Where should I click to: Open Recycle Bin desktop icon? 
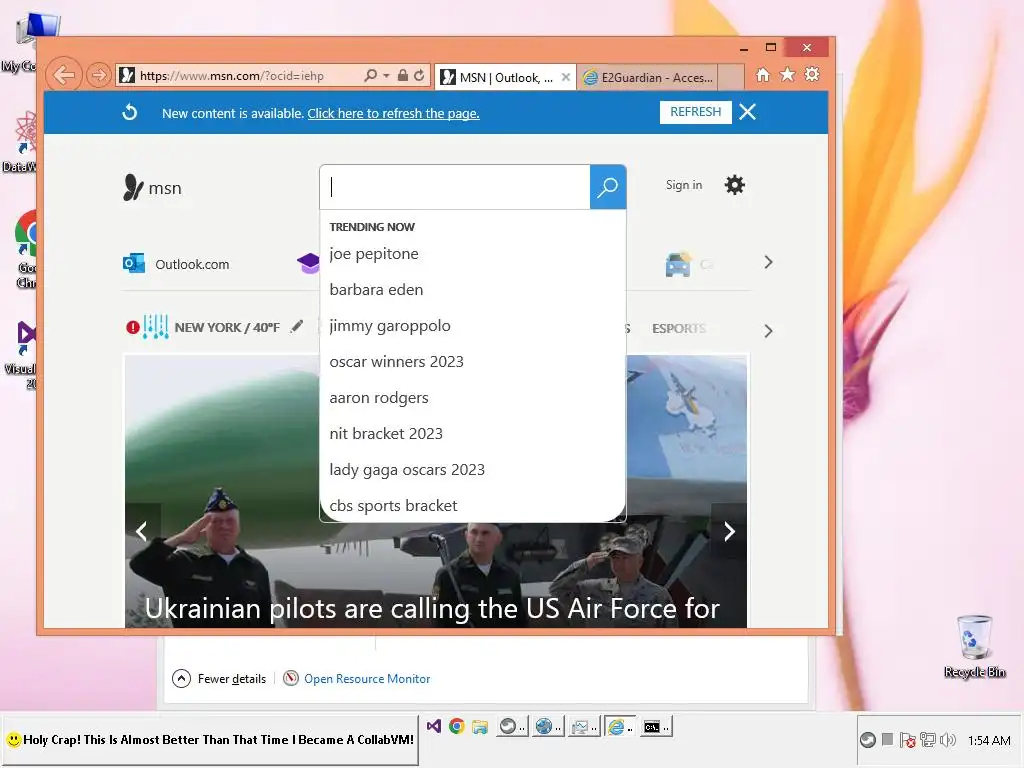pos(974,646)
